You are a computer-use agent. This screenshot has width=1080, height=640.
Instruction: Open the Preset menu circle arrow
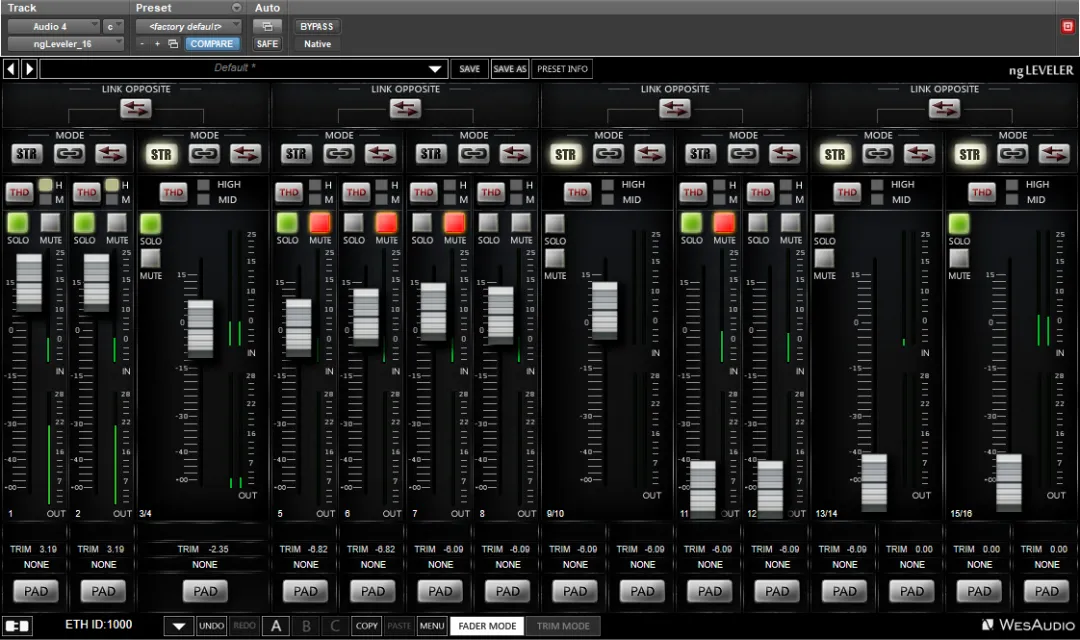coord(236,8)
